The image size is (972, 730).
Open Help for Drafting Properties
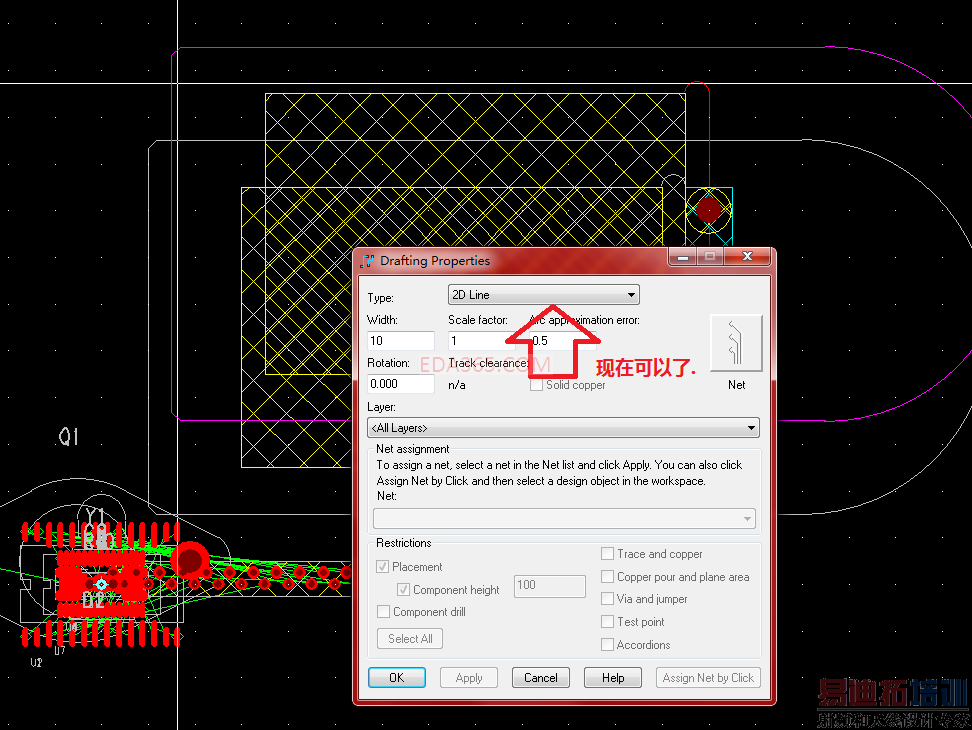click(613, 678)
